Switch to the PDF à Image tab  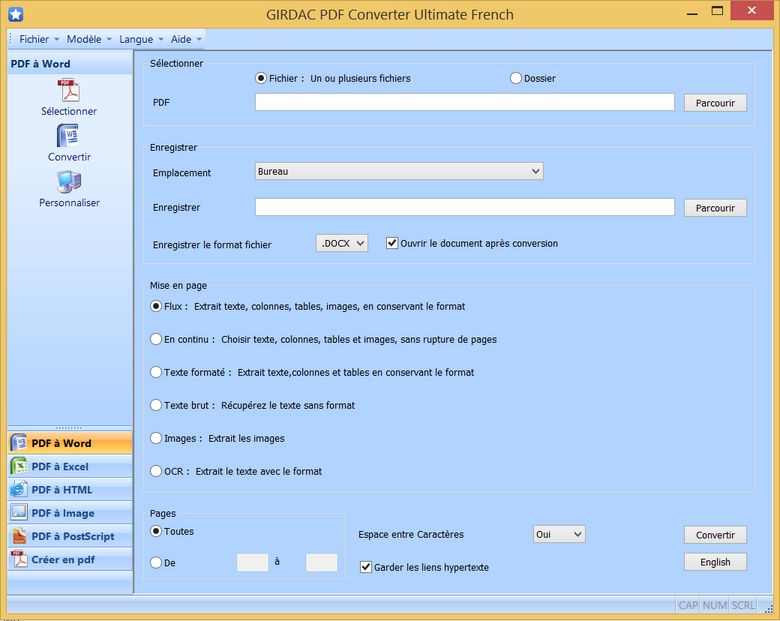70,513
